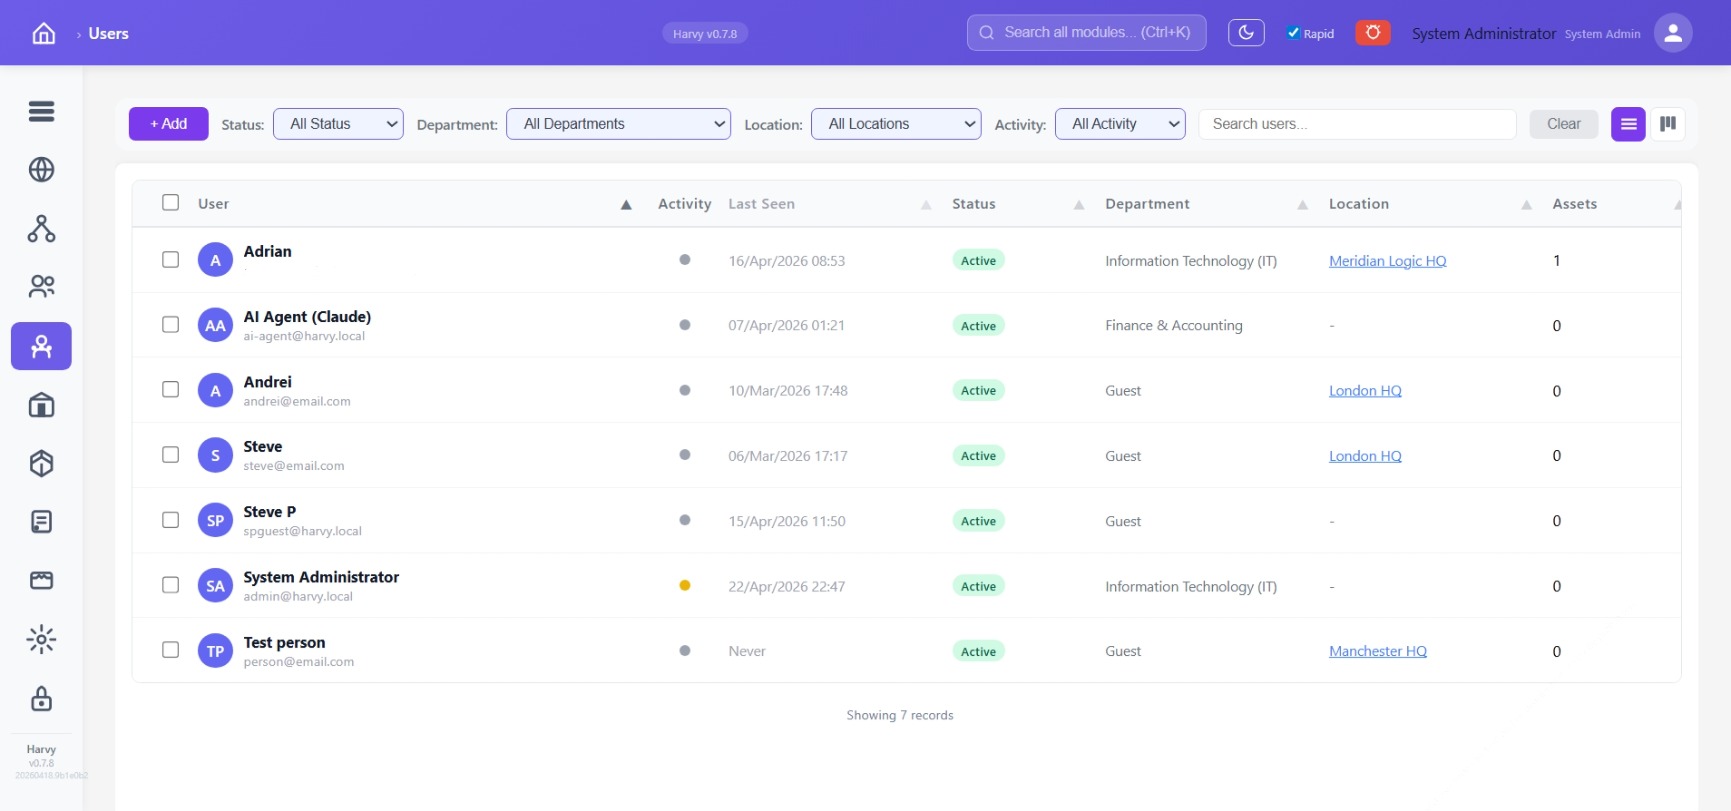Select Andrei's row checkbox
The height and width of the screenshot is (811, 1731).
point(171,390)
